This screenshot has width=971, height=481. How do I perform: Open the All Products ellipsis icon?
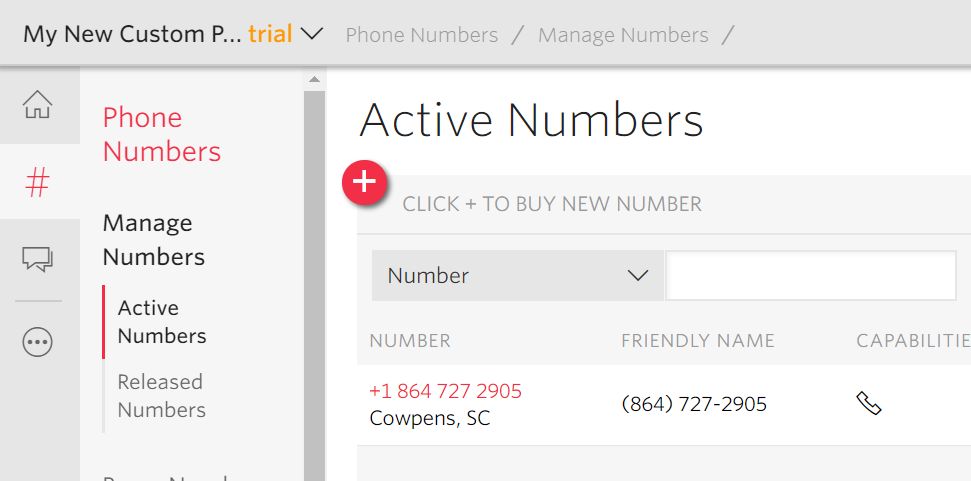coord(38,342)
